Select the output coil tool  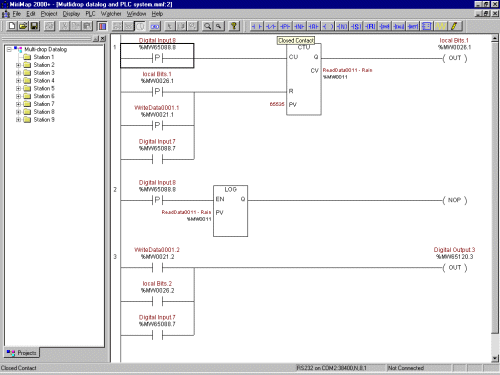(x=328, y=26)
